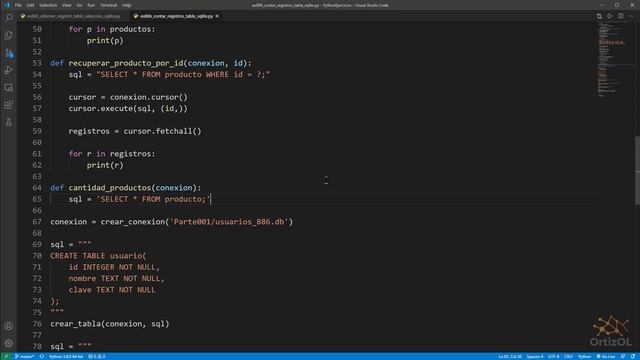This screenshot has height=360, width=640.
Task: Click the Ln 65 Col line position indicator
Action: pyautogui.click(x=509, y=356)
